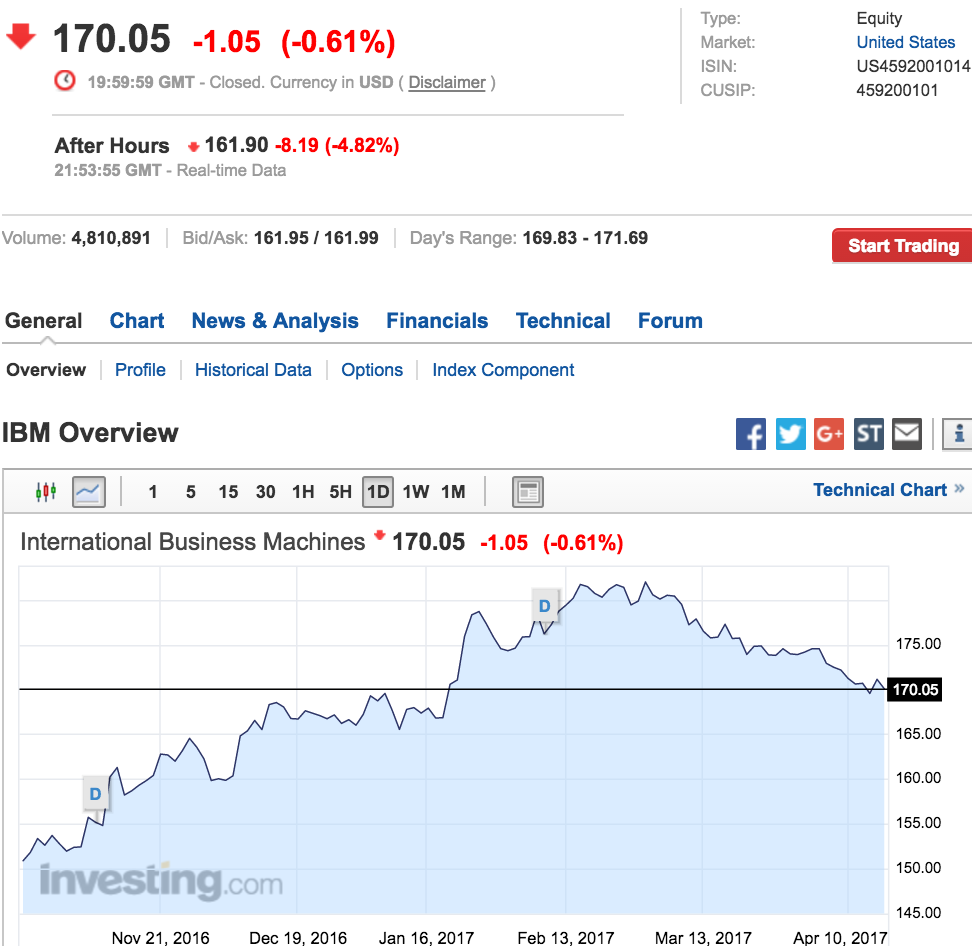Share IBM overview on Twitter

(790, 434)
